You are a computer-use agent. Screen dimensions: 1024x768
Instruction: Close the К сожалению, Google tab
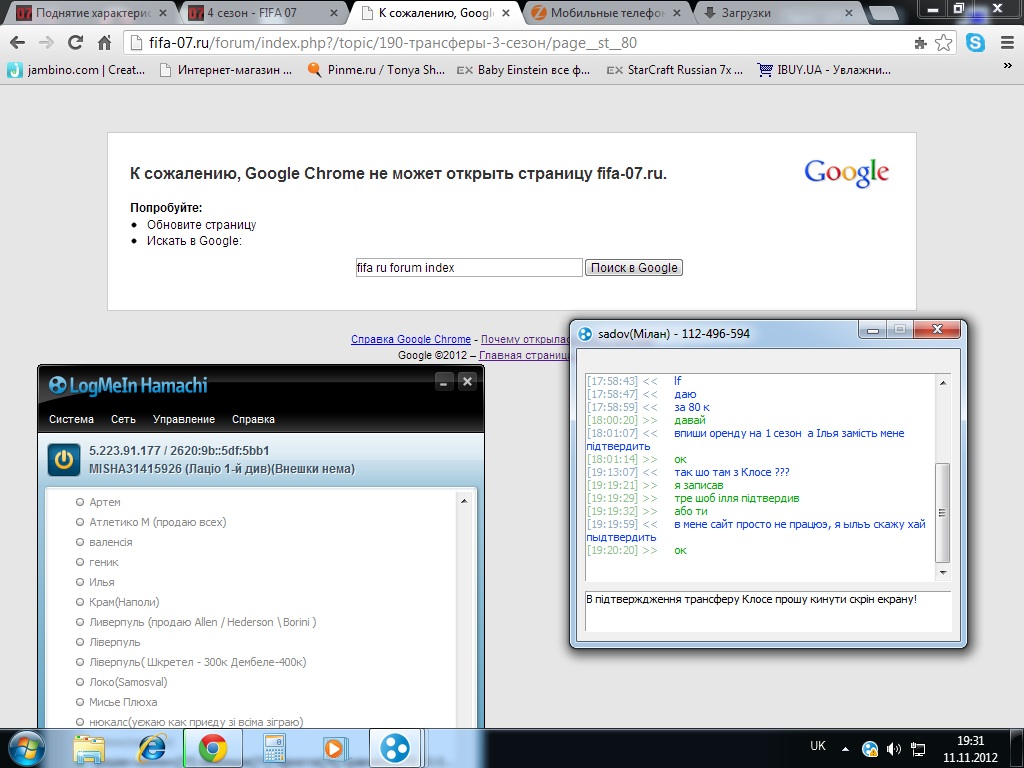pos(505,13)
